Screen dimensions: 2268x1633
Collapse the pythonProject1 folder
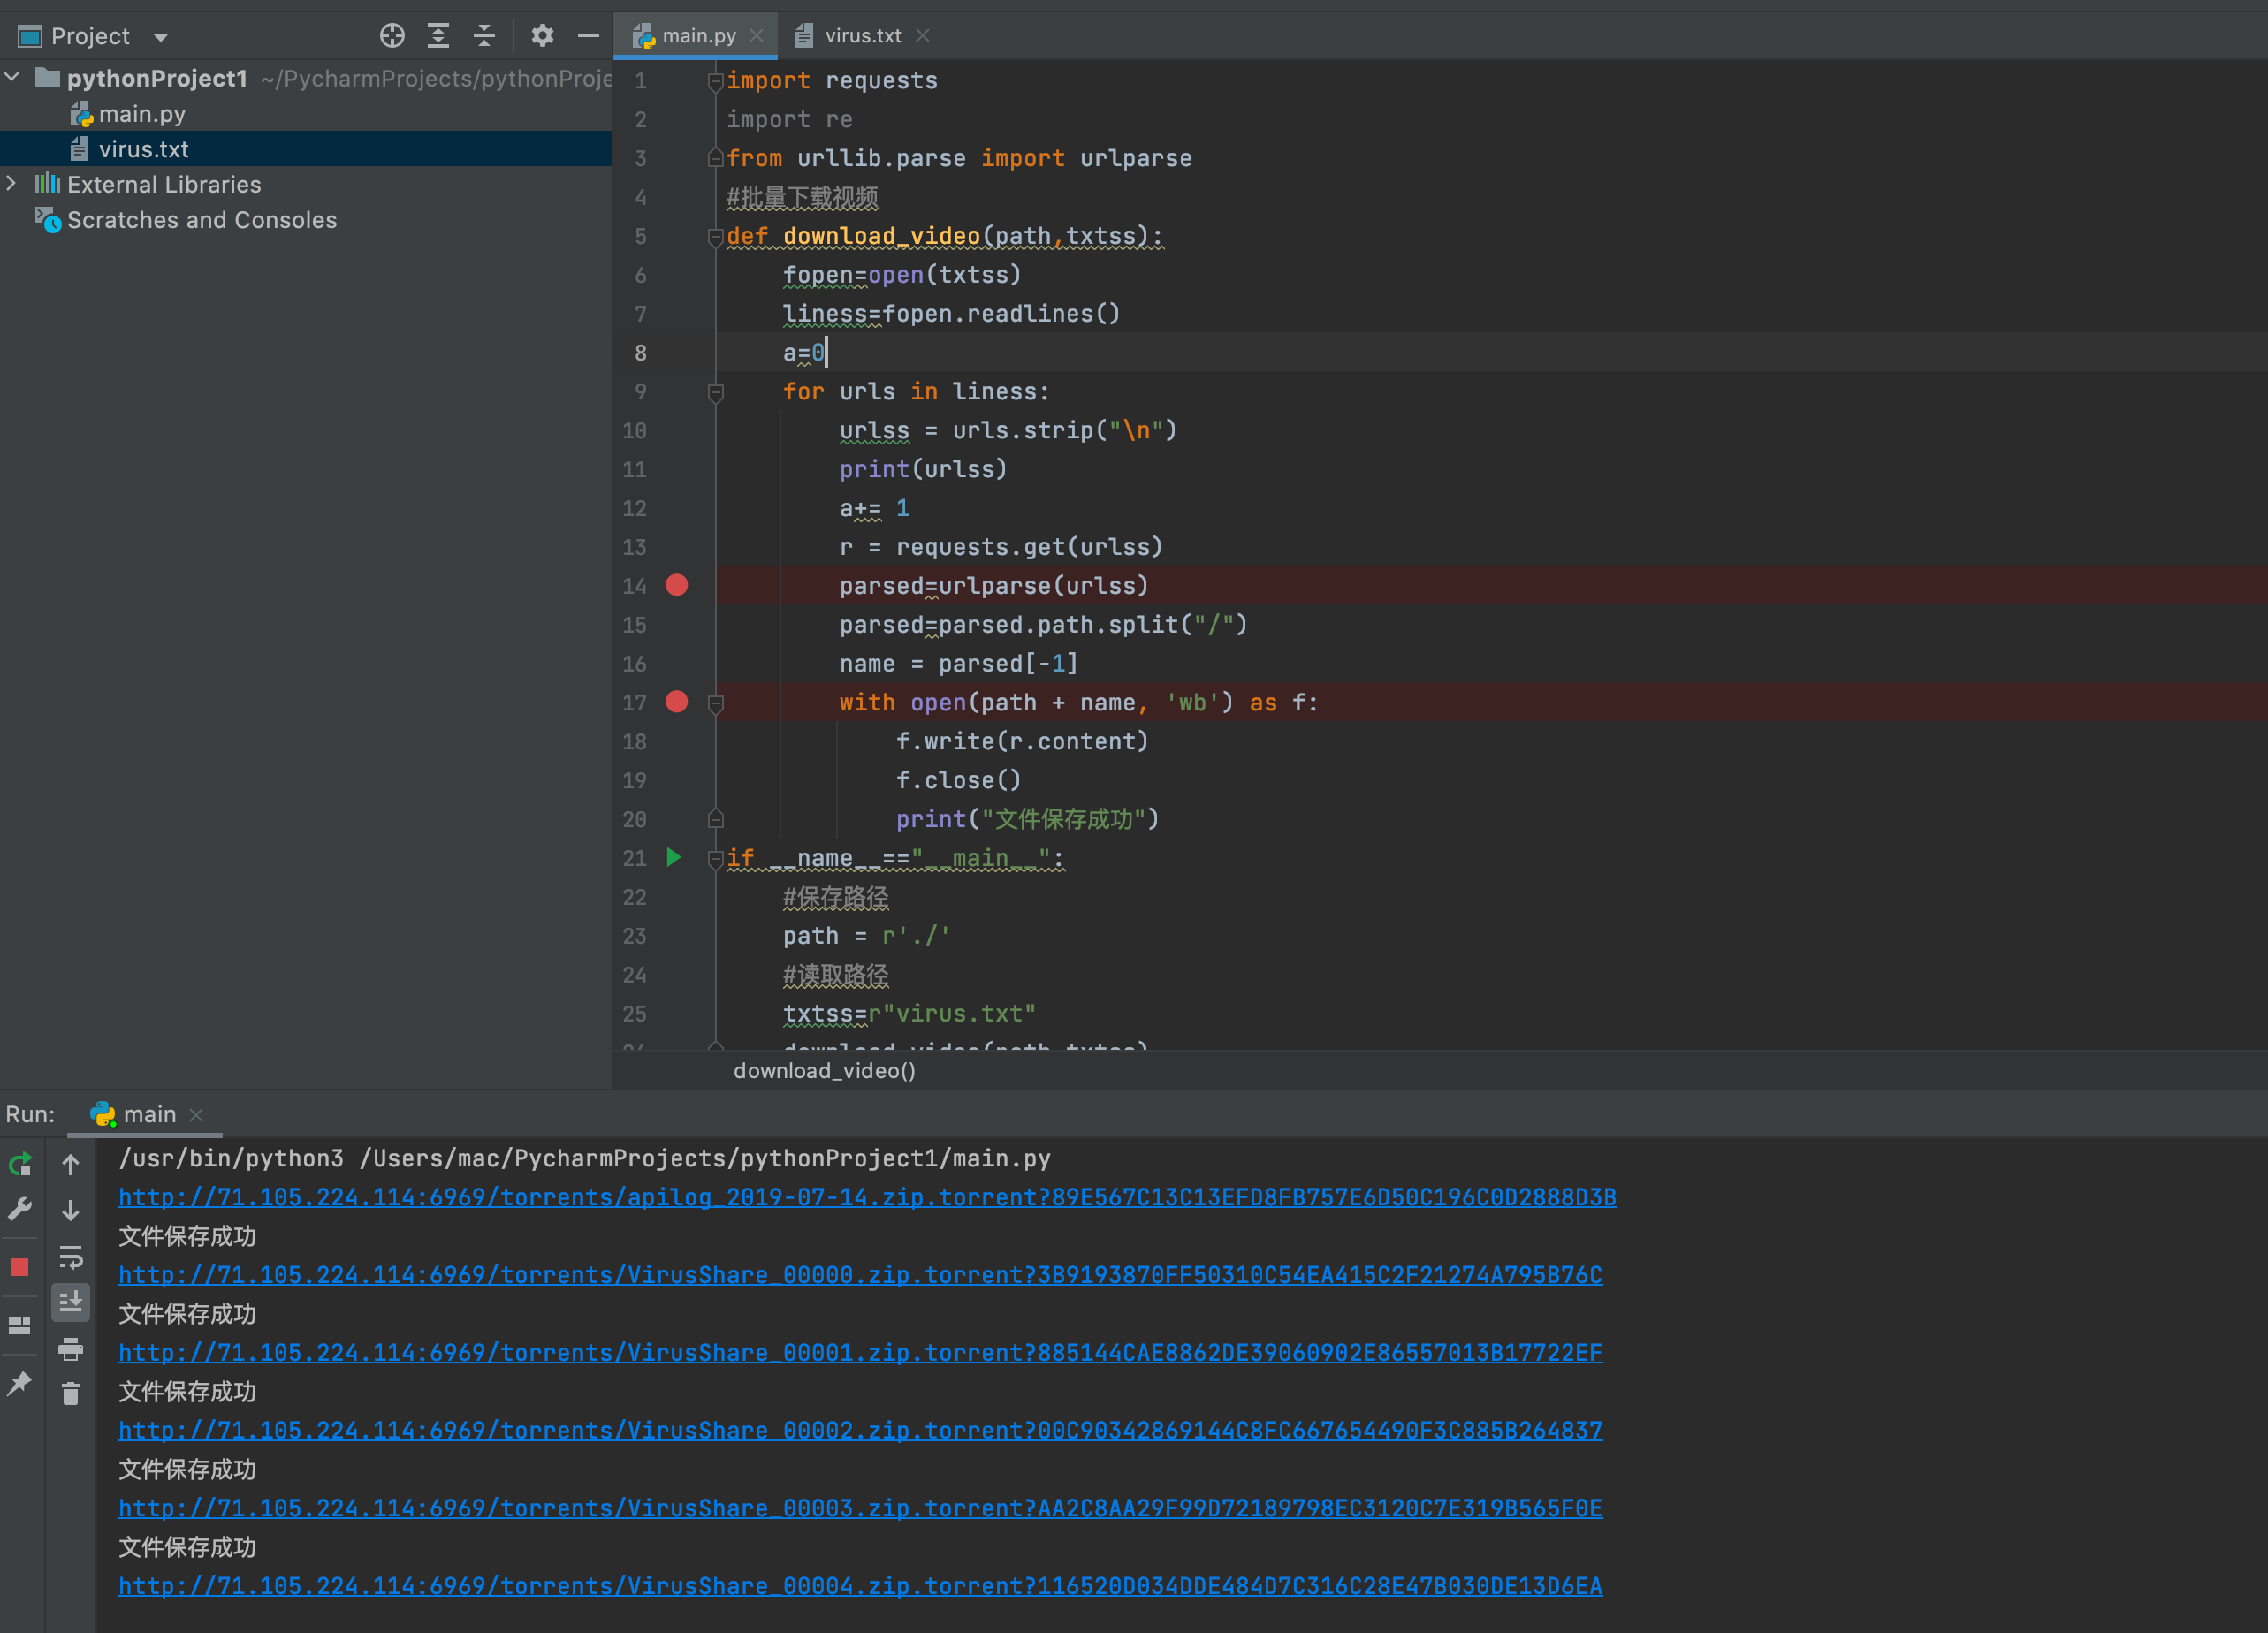[x=12, y=77]
